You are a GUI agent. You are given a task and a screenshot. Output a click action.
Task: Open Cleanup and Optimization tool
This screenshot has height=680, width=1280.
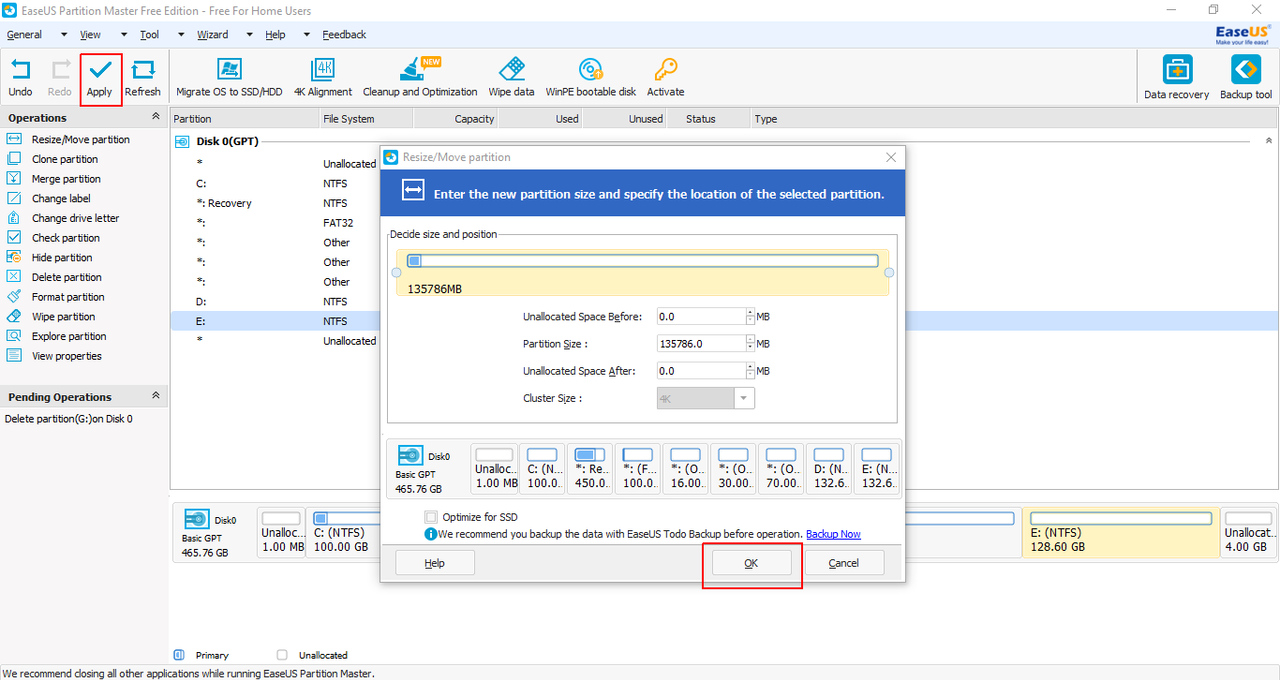(420, 78)
